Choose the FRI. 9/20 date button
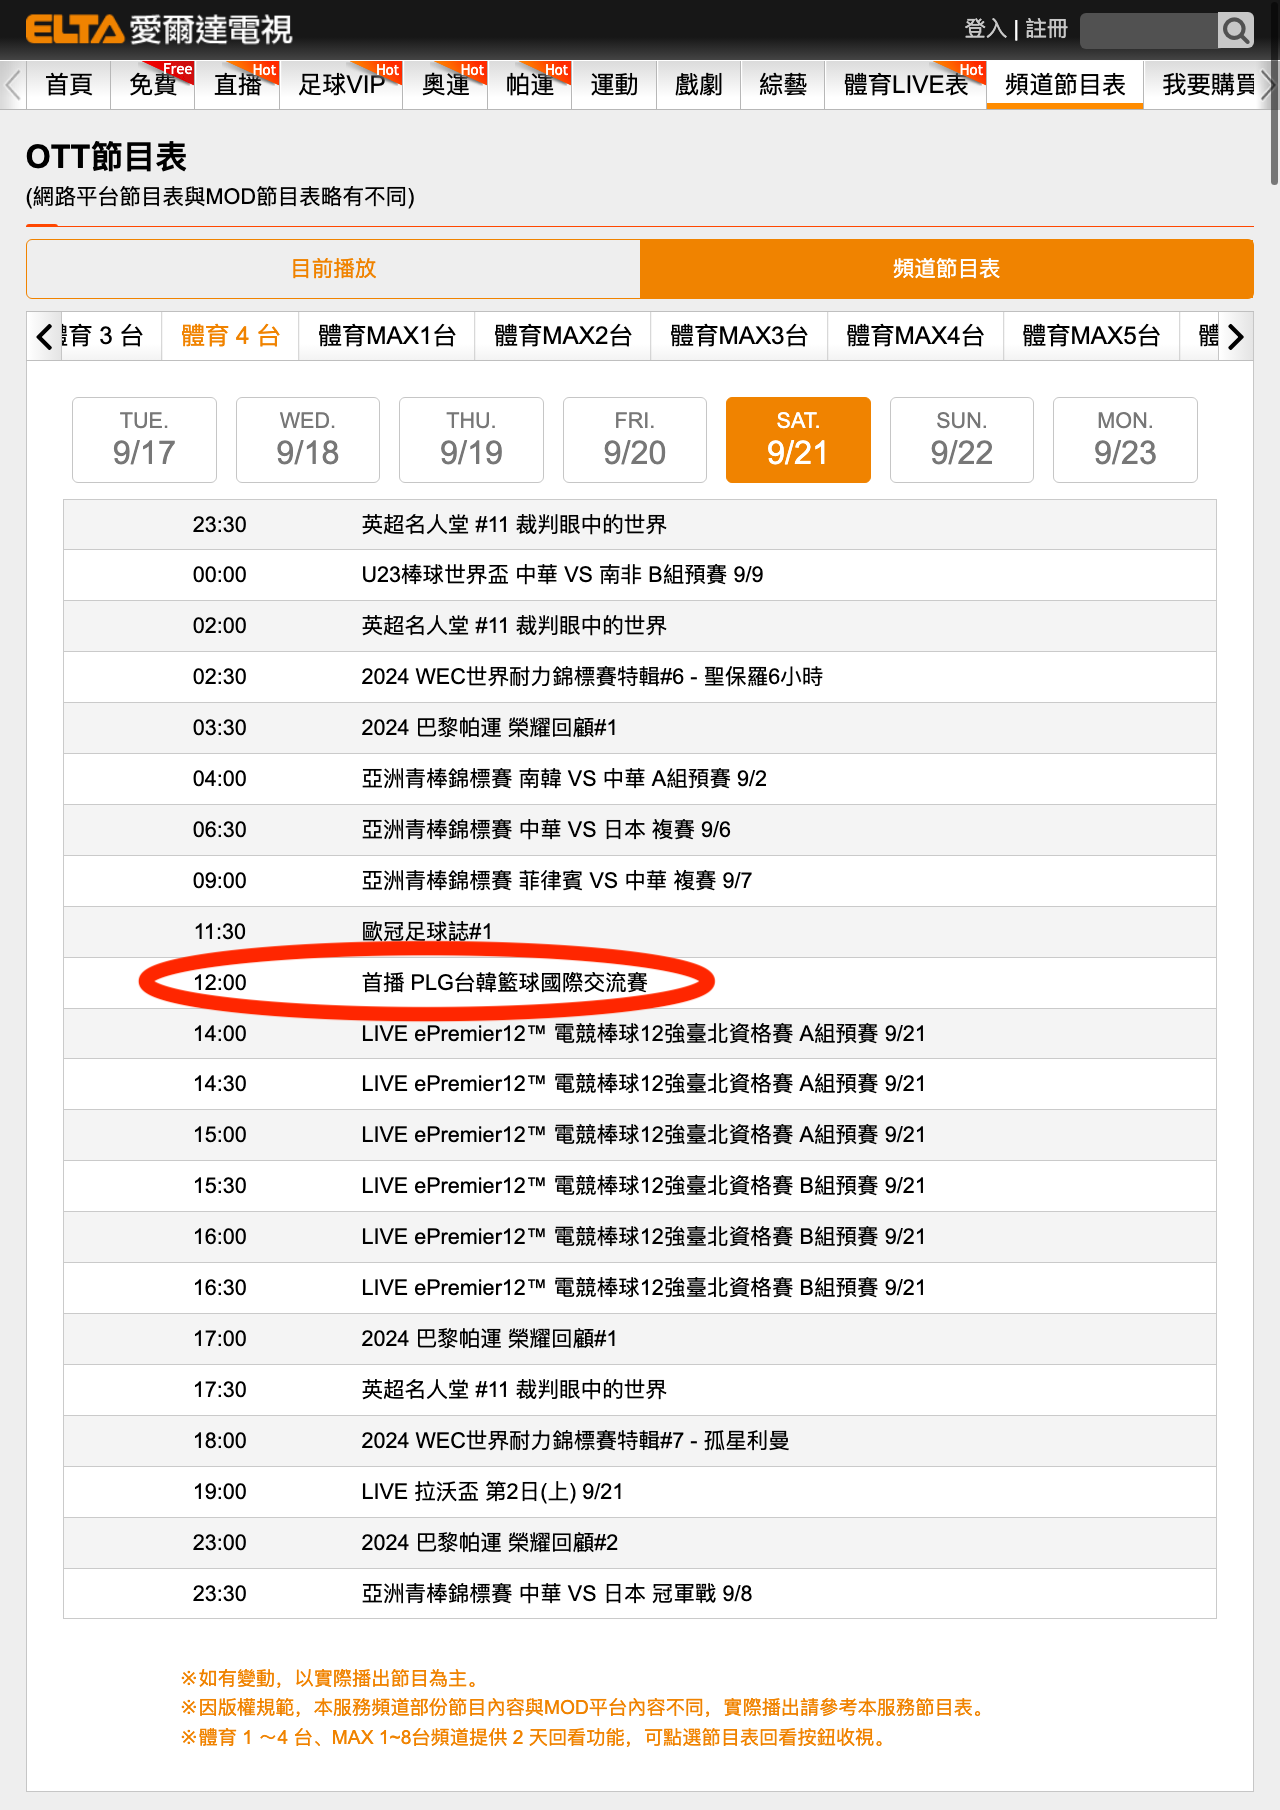The width and height of the screenshot is (1280, 1810). coord(635,440)
